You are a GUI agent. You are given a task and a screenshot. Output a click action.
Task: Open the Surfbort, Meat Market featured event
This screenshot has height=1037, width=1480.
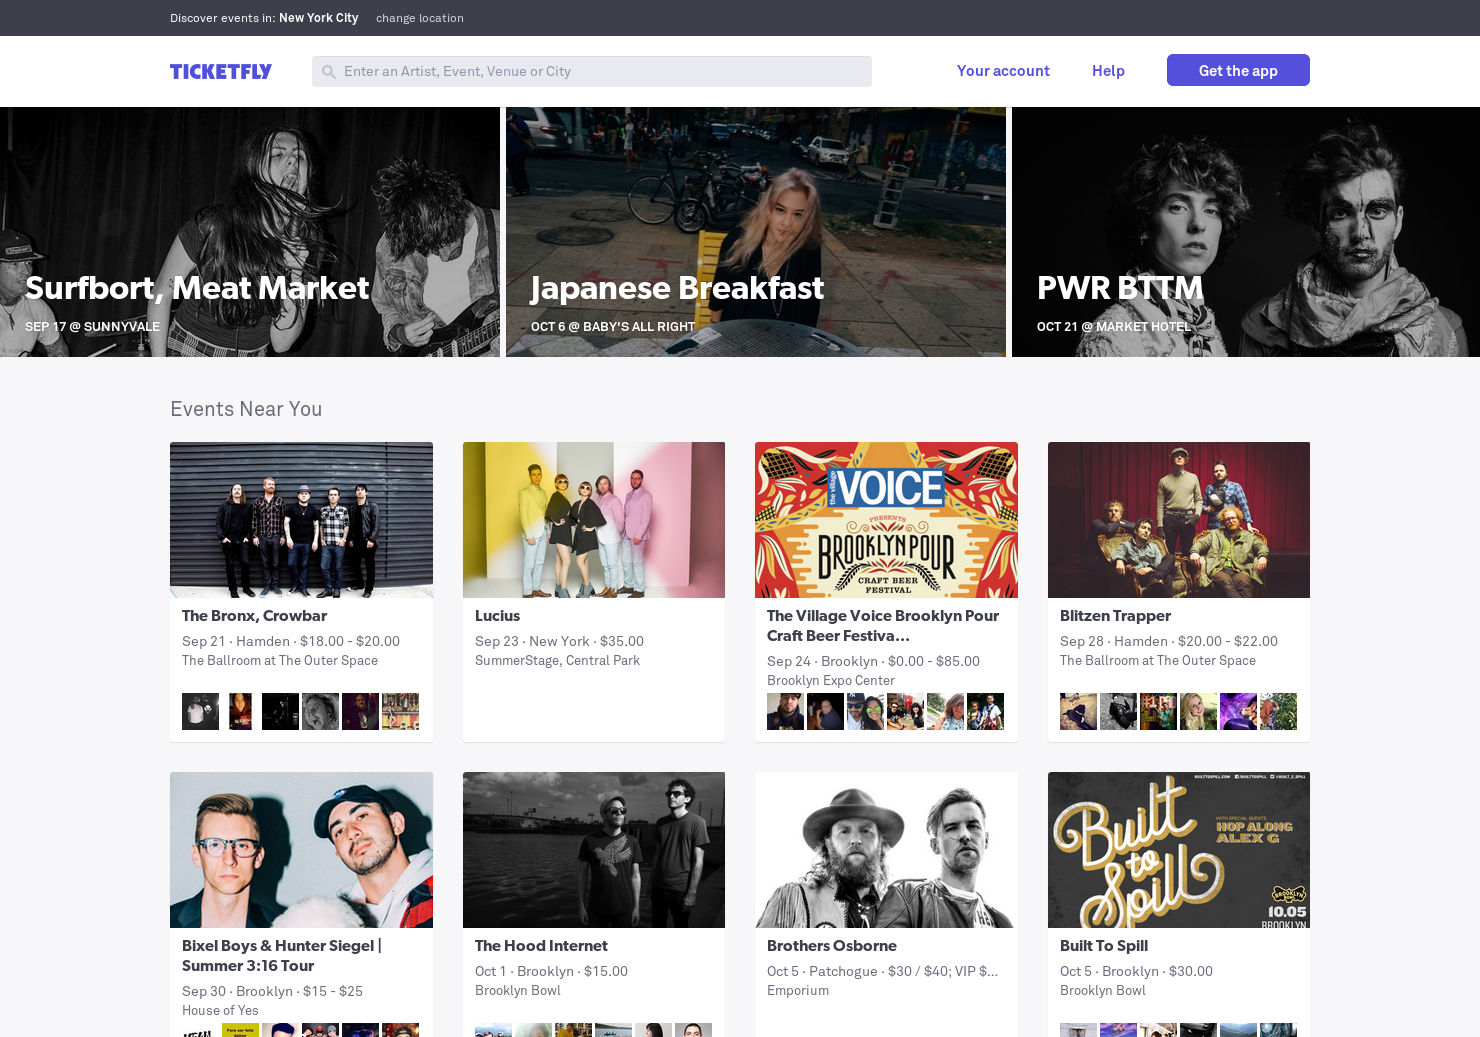(x=249, y=231)
